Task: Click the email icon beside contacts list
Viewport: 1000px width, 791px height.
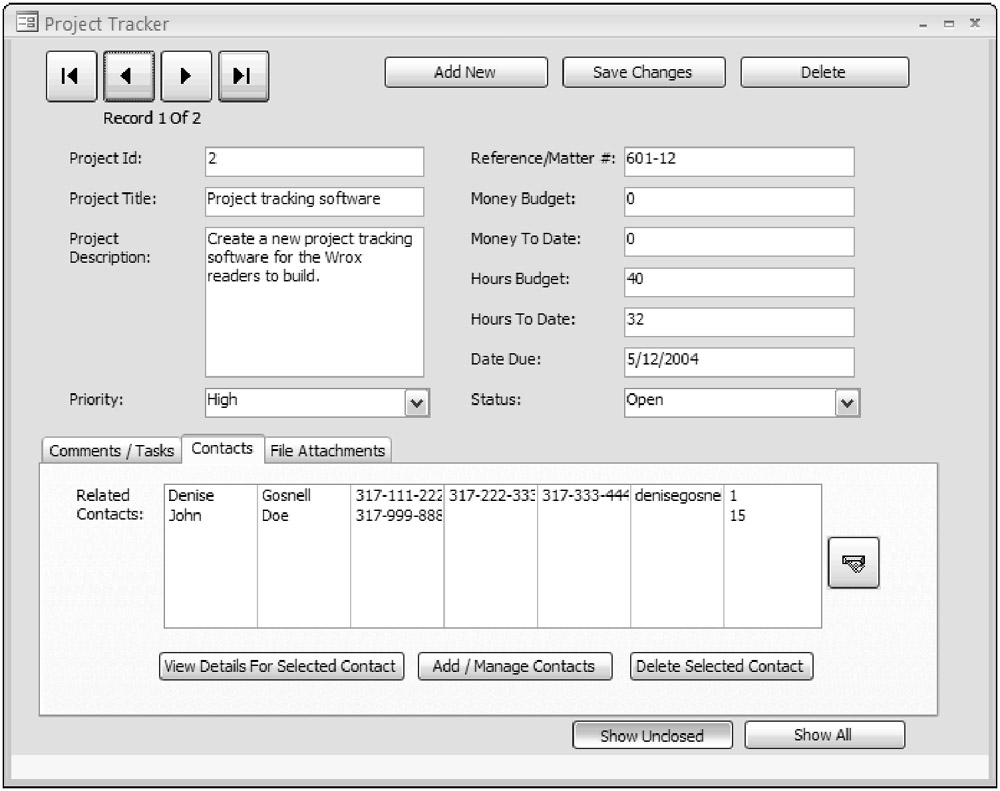Action: 853,563
